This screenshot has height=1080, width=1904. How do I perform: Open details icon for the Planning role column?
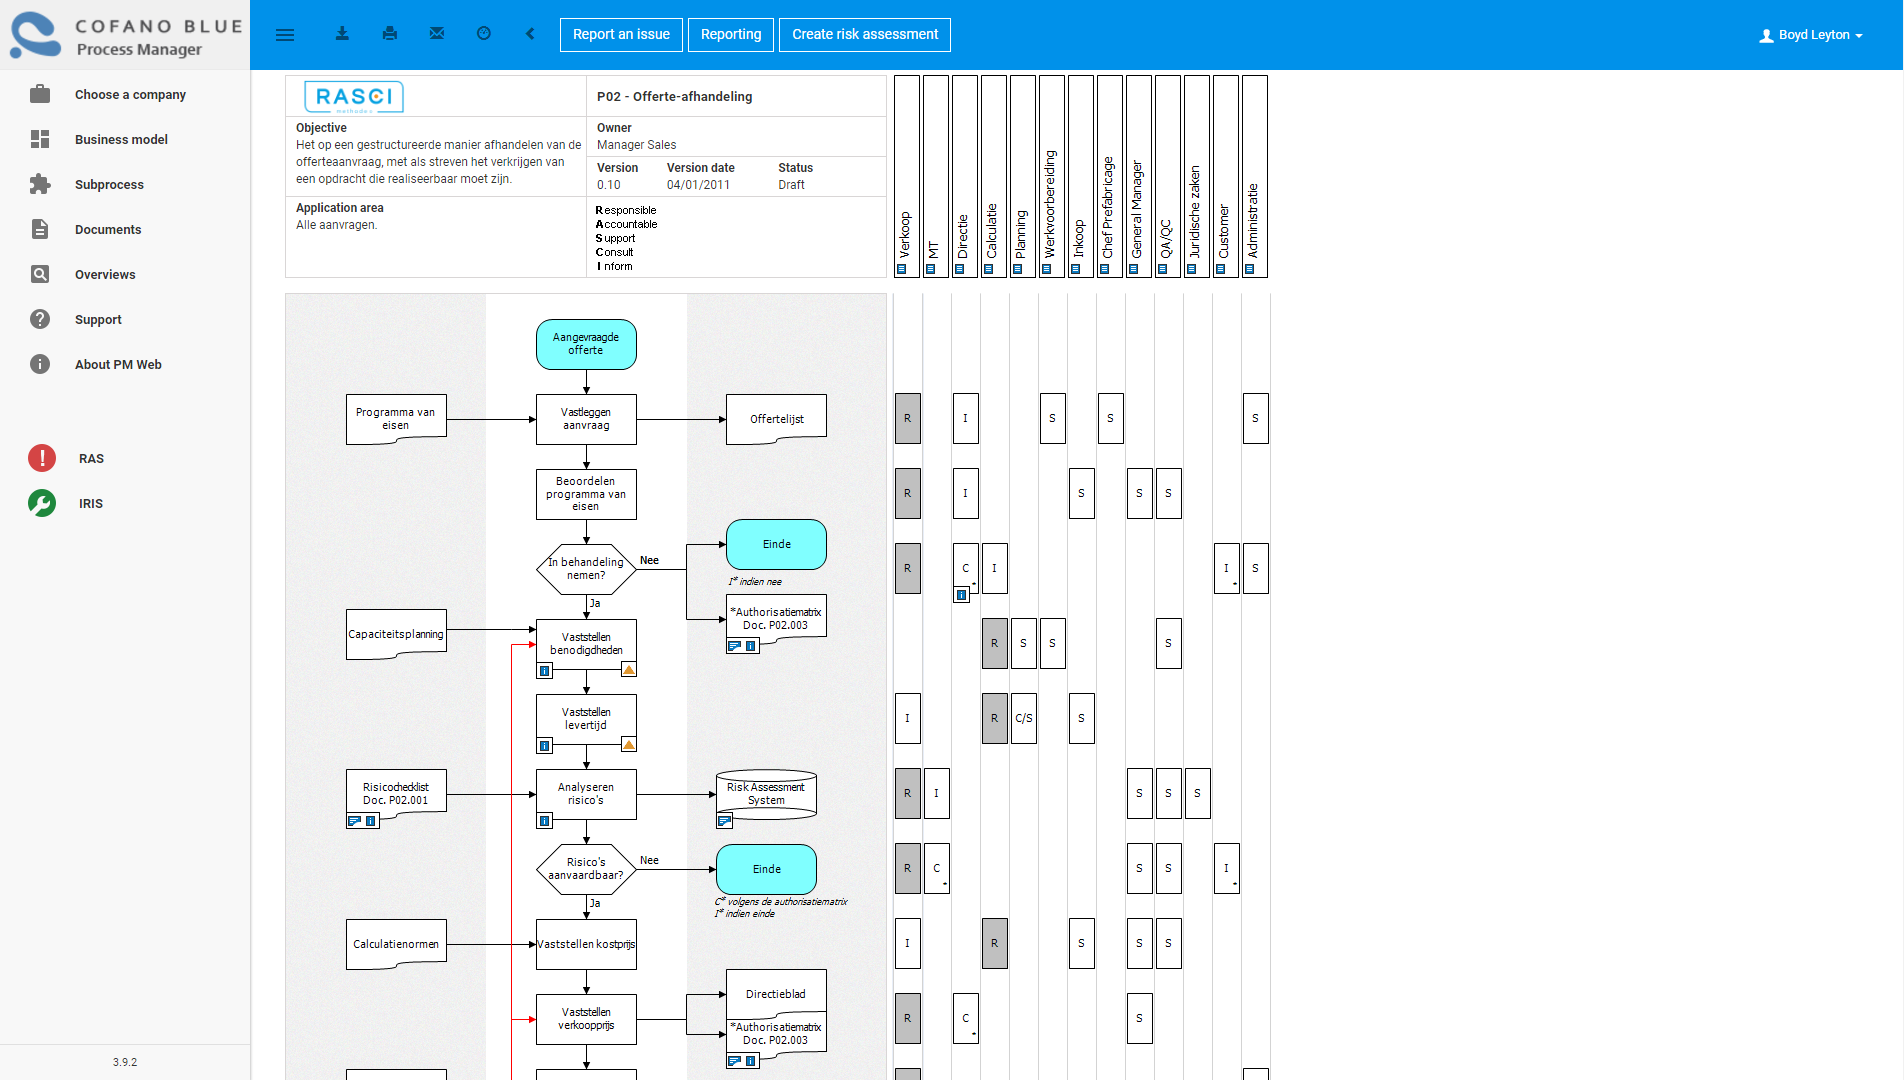point(1017,269)
